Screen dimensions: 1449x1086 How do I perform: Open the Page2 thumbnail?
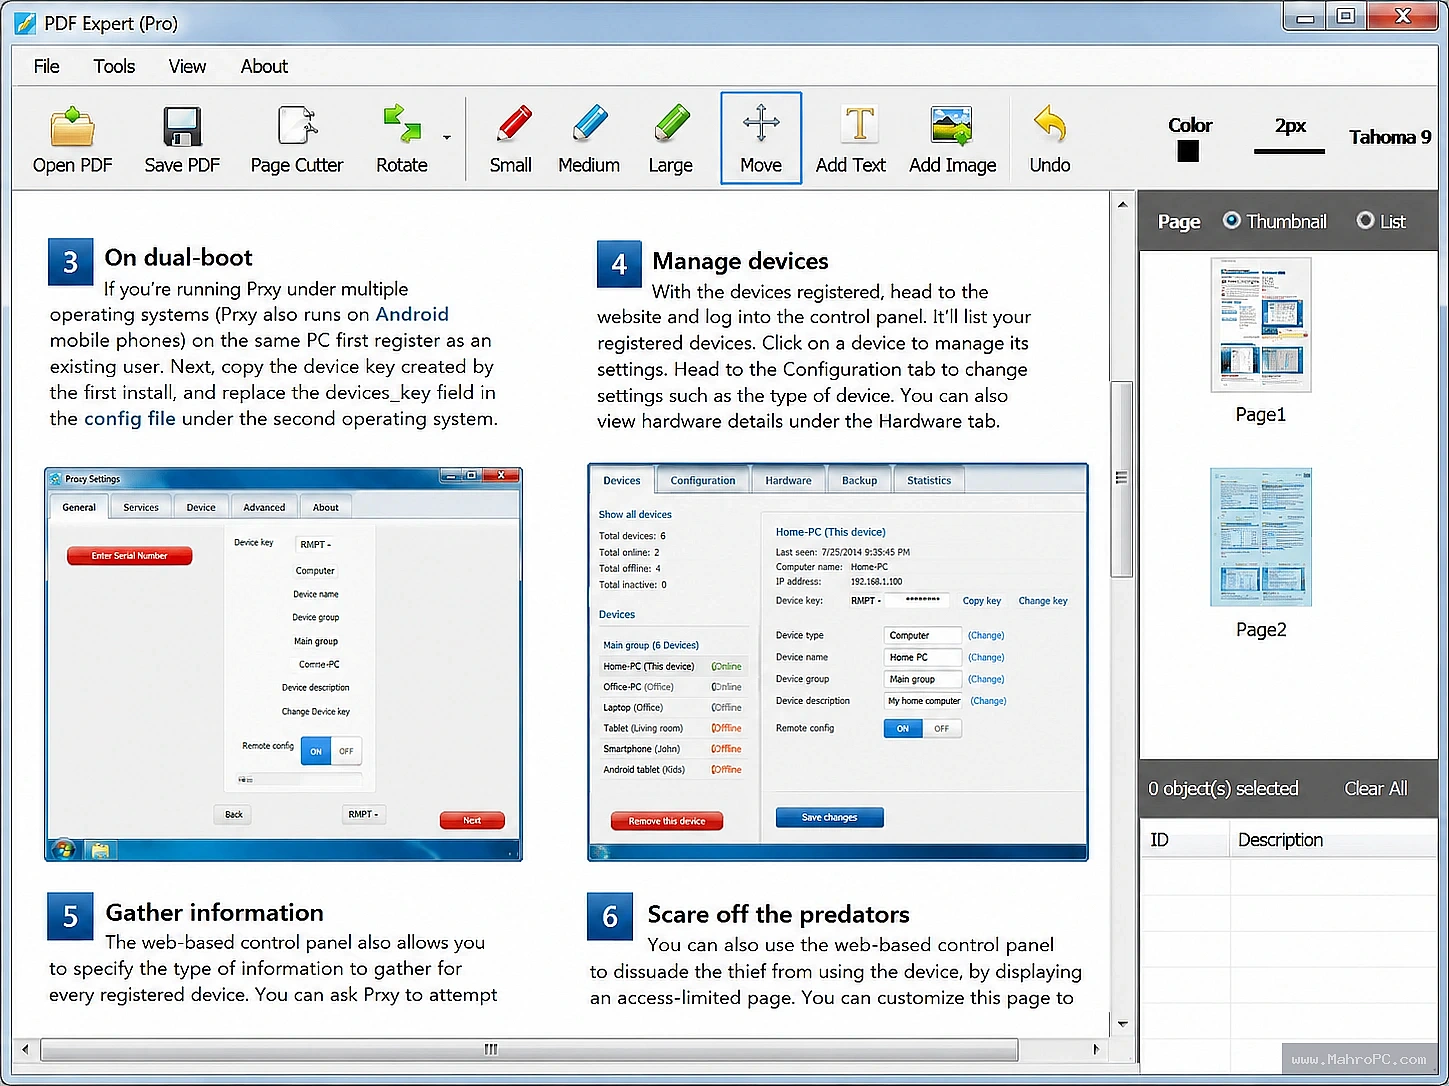point(1261,537)
